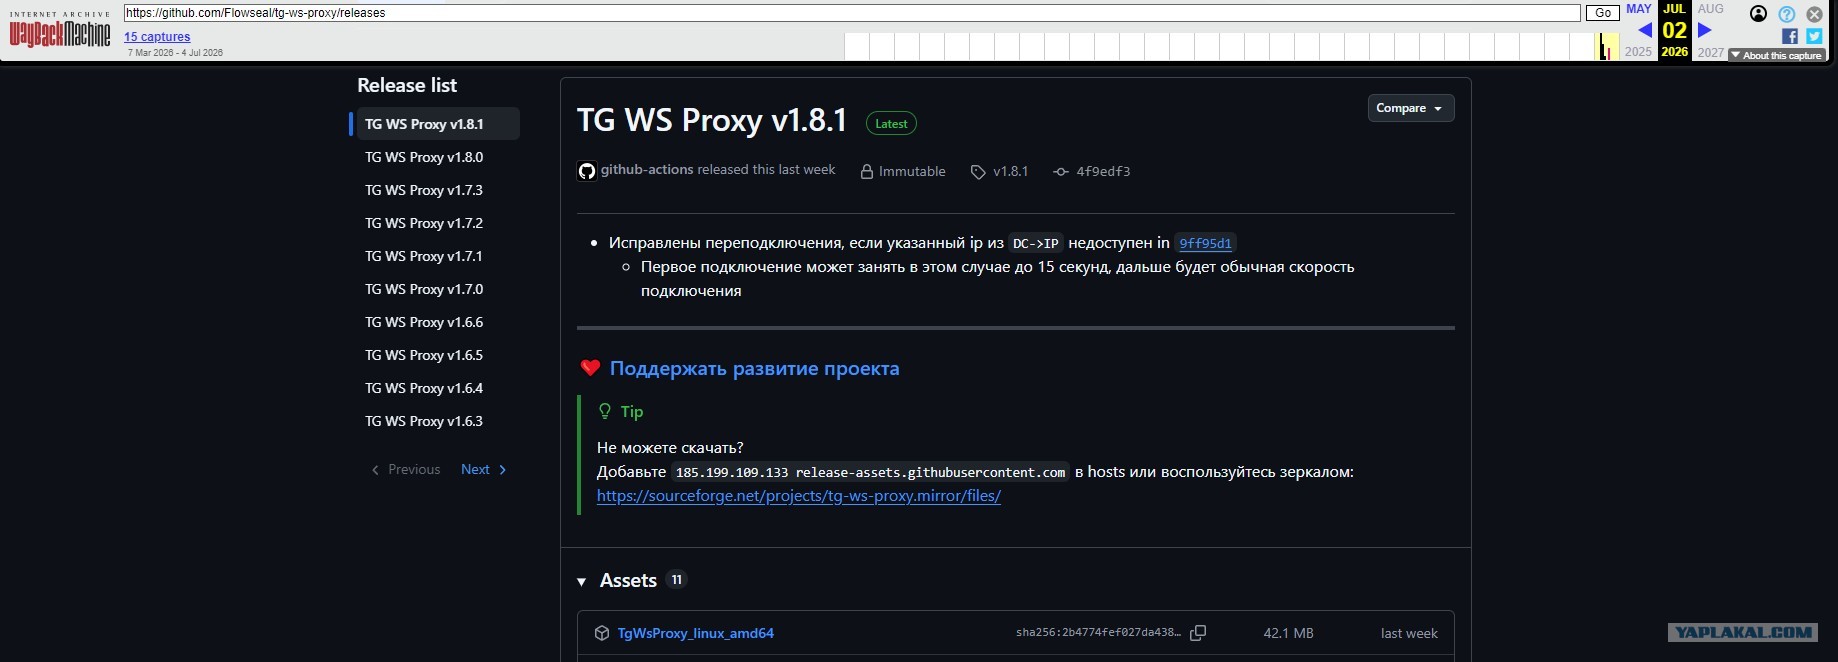
Task: Open the v1.8.1 tag link
Action: point(1010,172)
